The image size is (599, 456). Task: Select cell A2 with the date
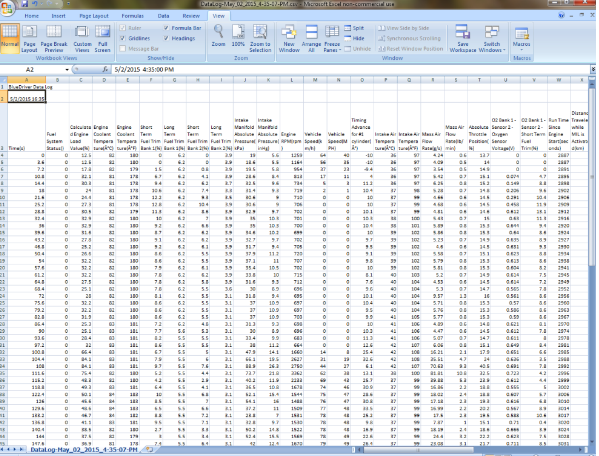click(26, 97)
